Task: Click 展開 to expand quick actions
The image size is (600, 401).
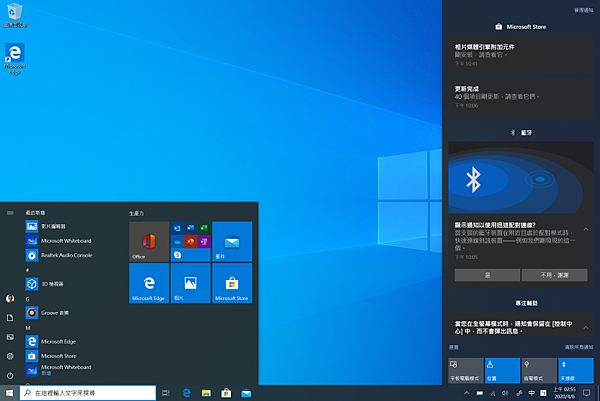Action: (x=453, y=347)
